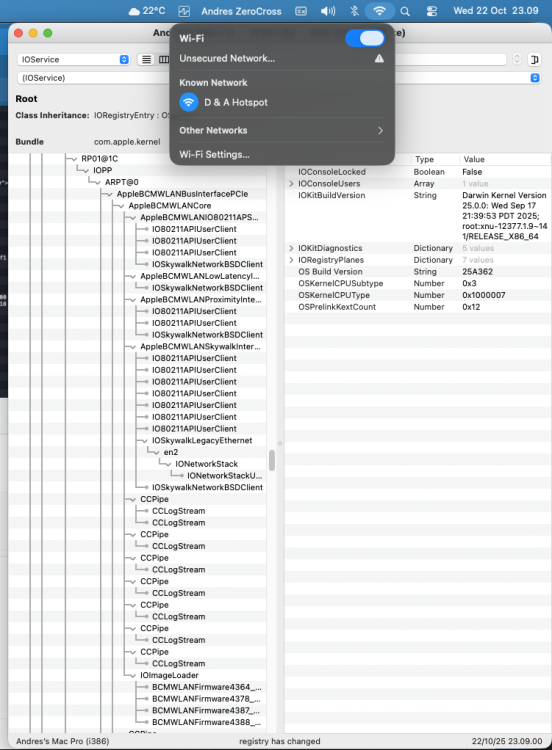Click the search field stepper arrows
This screenshot has height=750, width=552.
tap(517, 59)
